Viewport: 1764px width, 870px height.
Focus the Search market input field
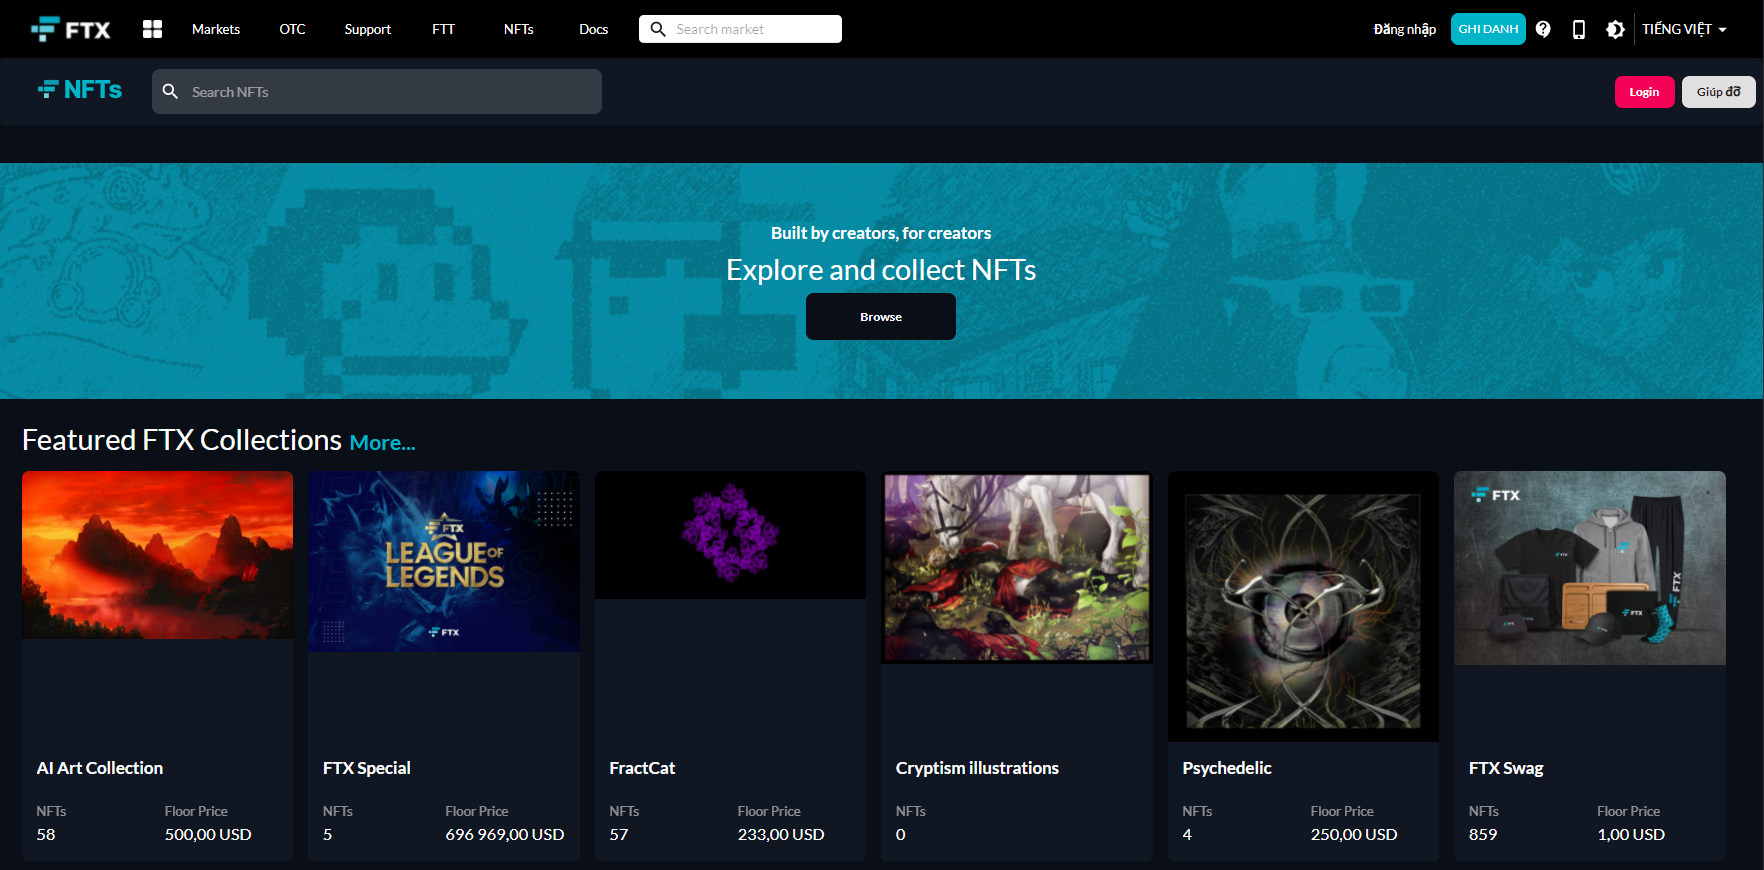(740, 29)
